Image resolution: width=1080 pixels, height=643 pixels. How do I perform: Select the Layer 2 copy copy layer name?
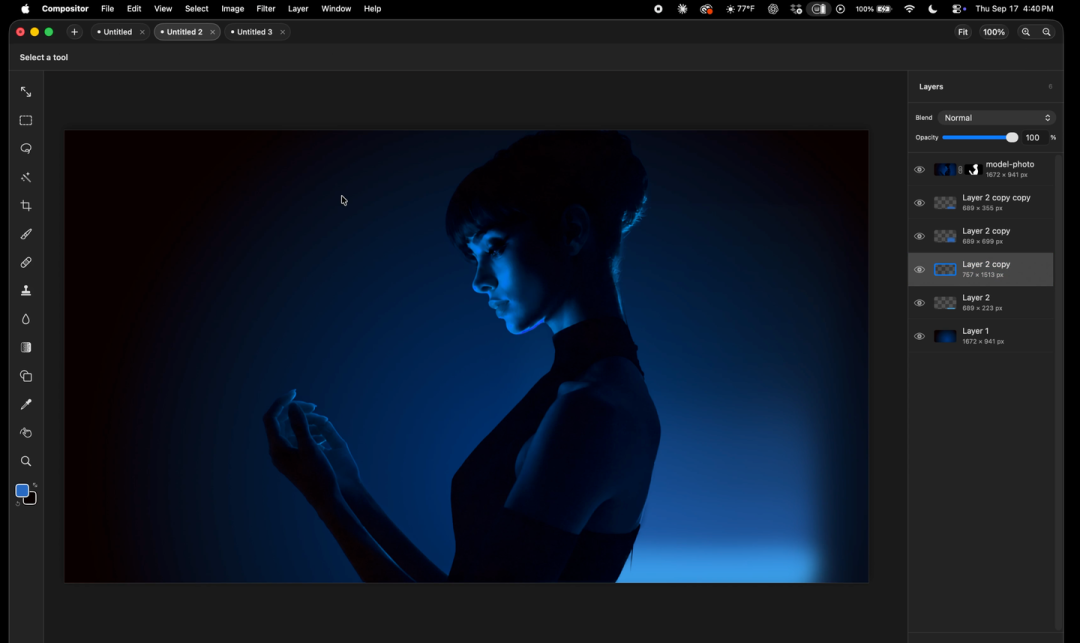coord(996,198)
